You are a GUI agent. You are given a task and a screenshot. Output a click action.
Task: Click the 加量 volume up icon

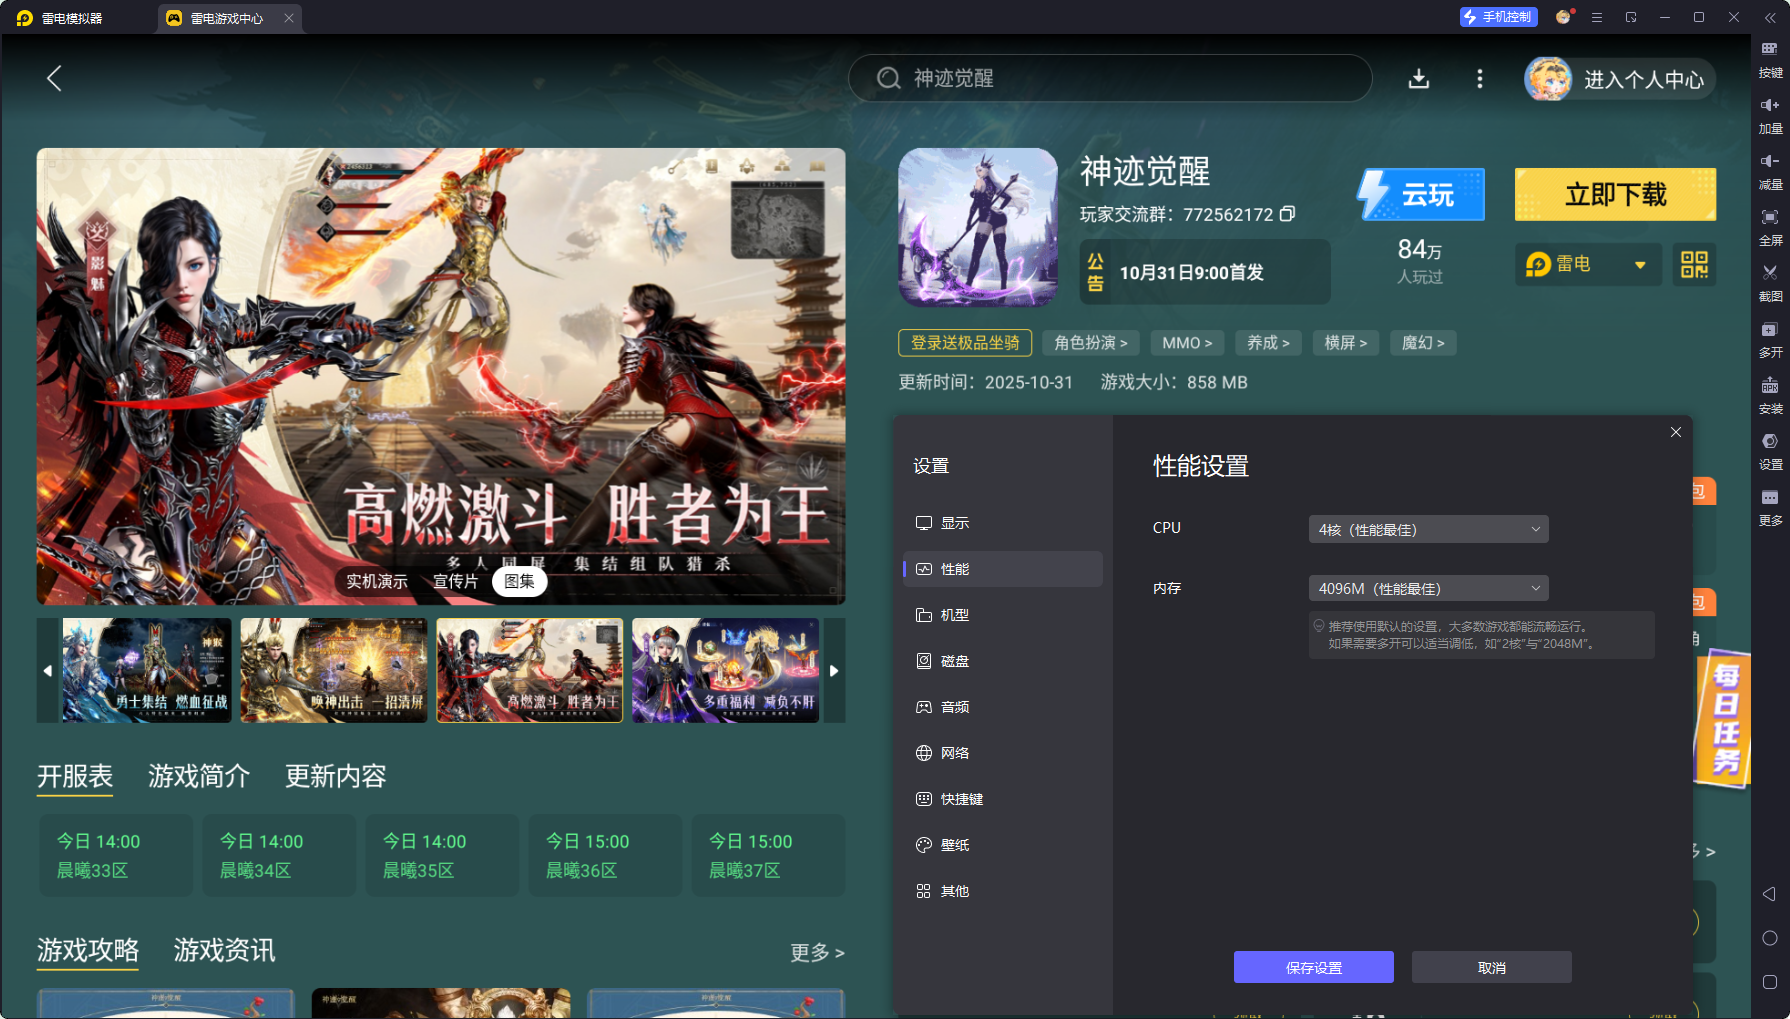pos(1769,116)
